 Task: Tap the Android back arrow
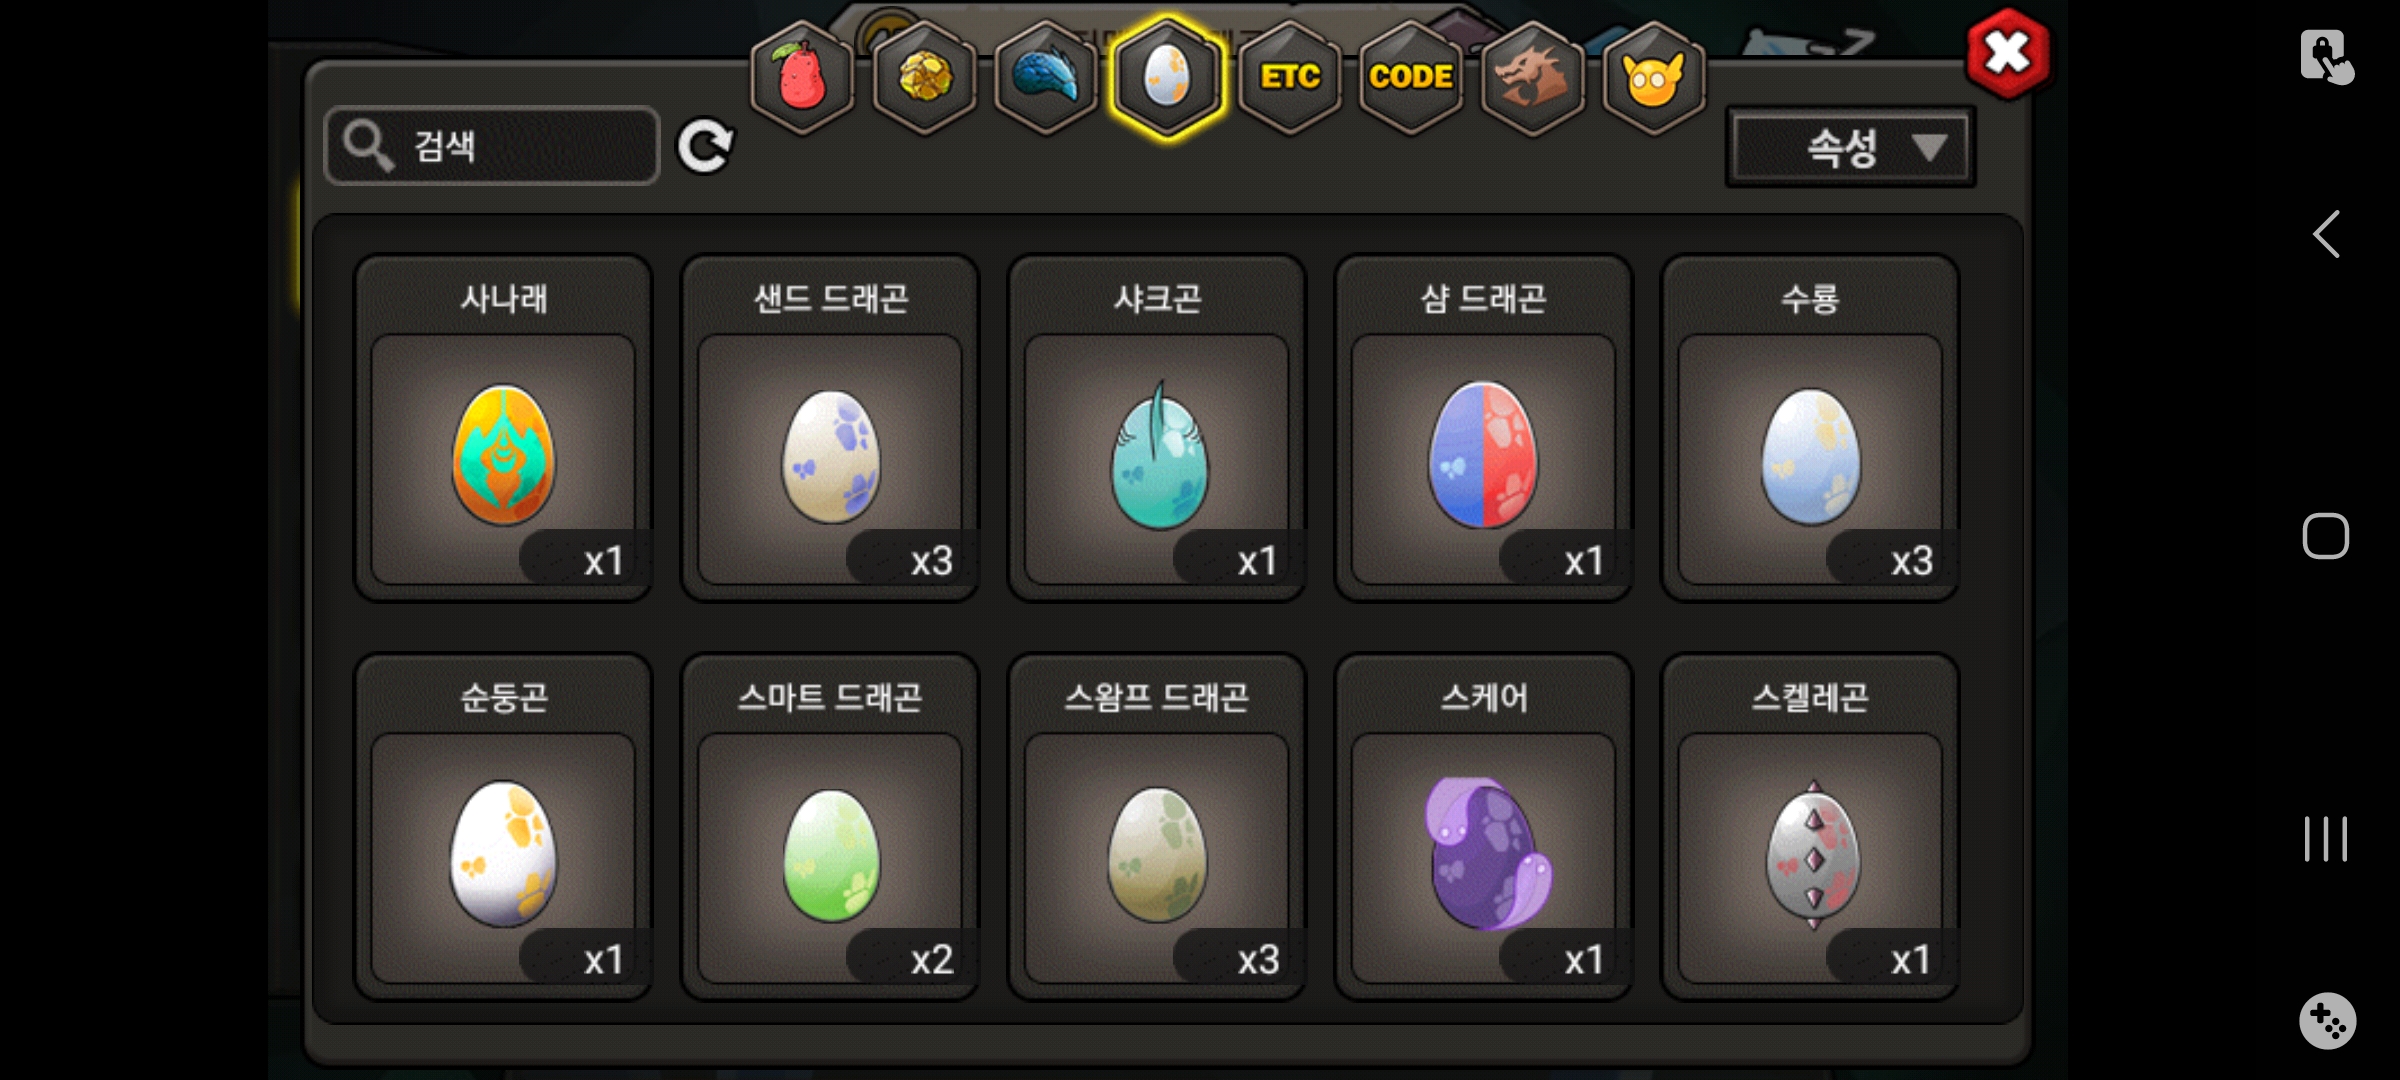coord(2326,234)
